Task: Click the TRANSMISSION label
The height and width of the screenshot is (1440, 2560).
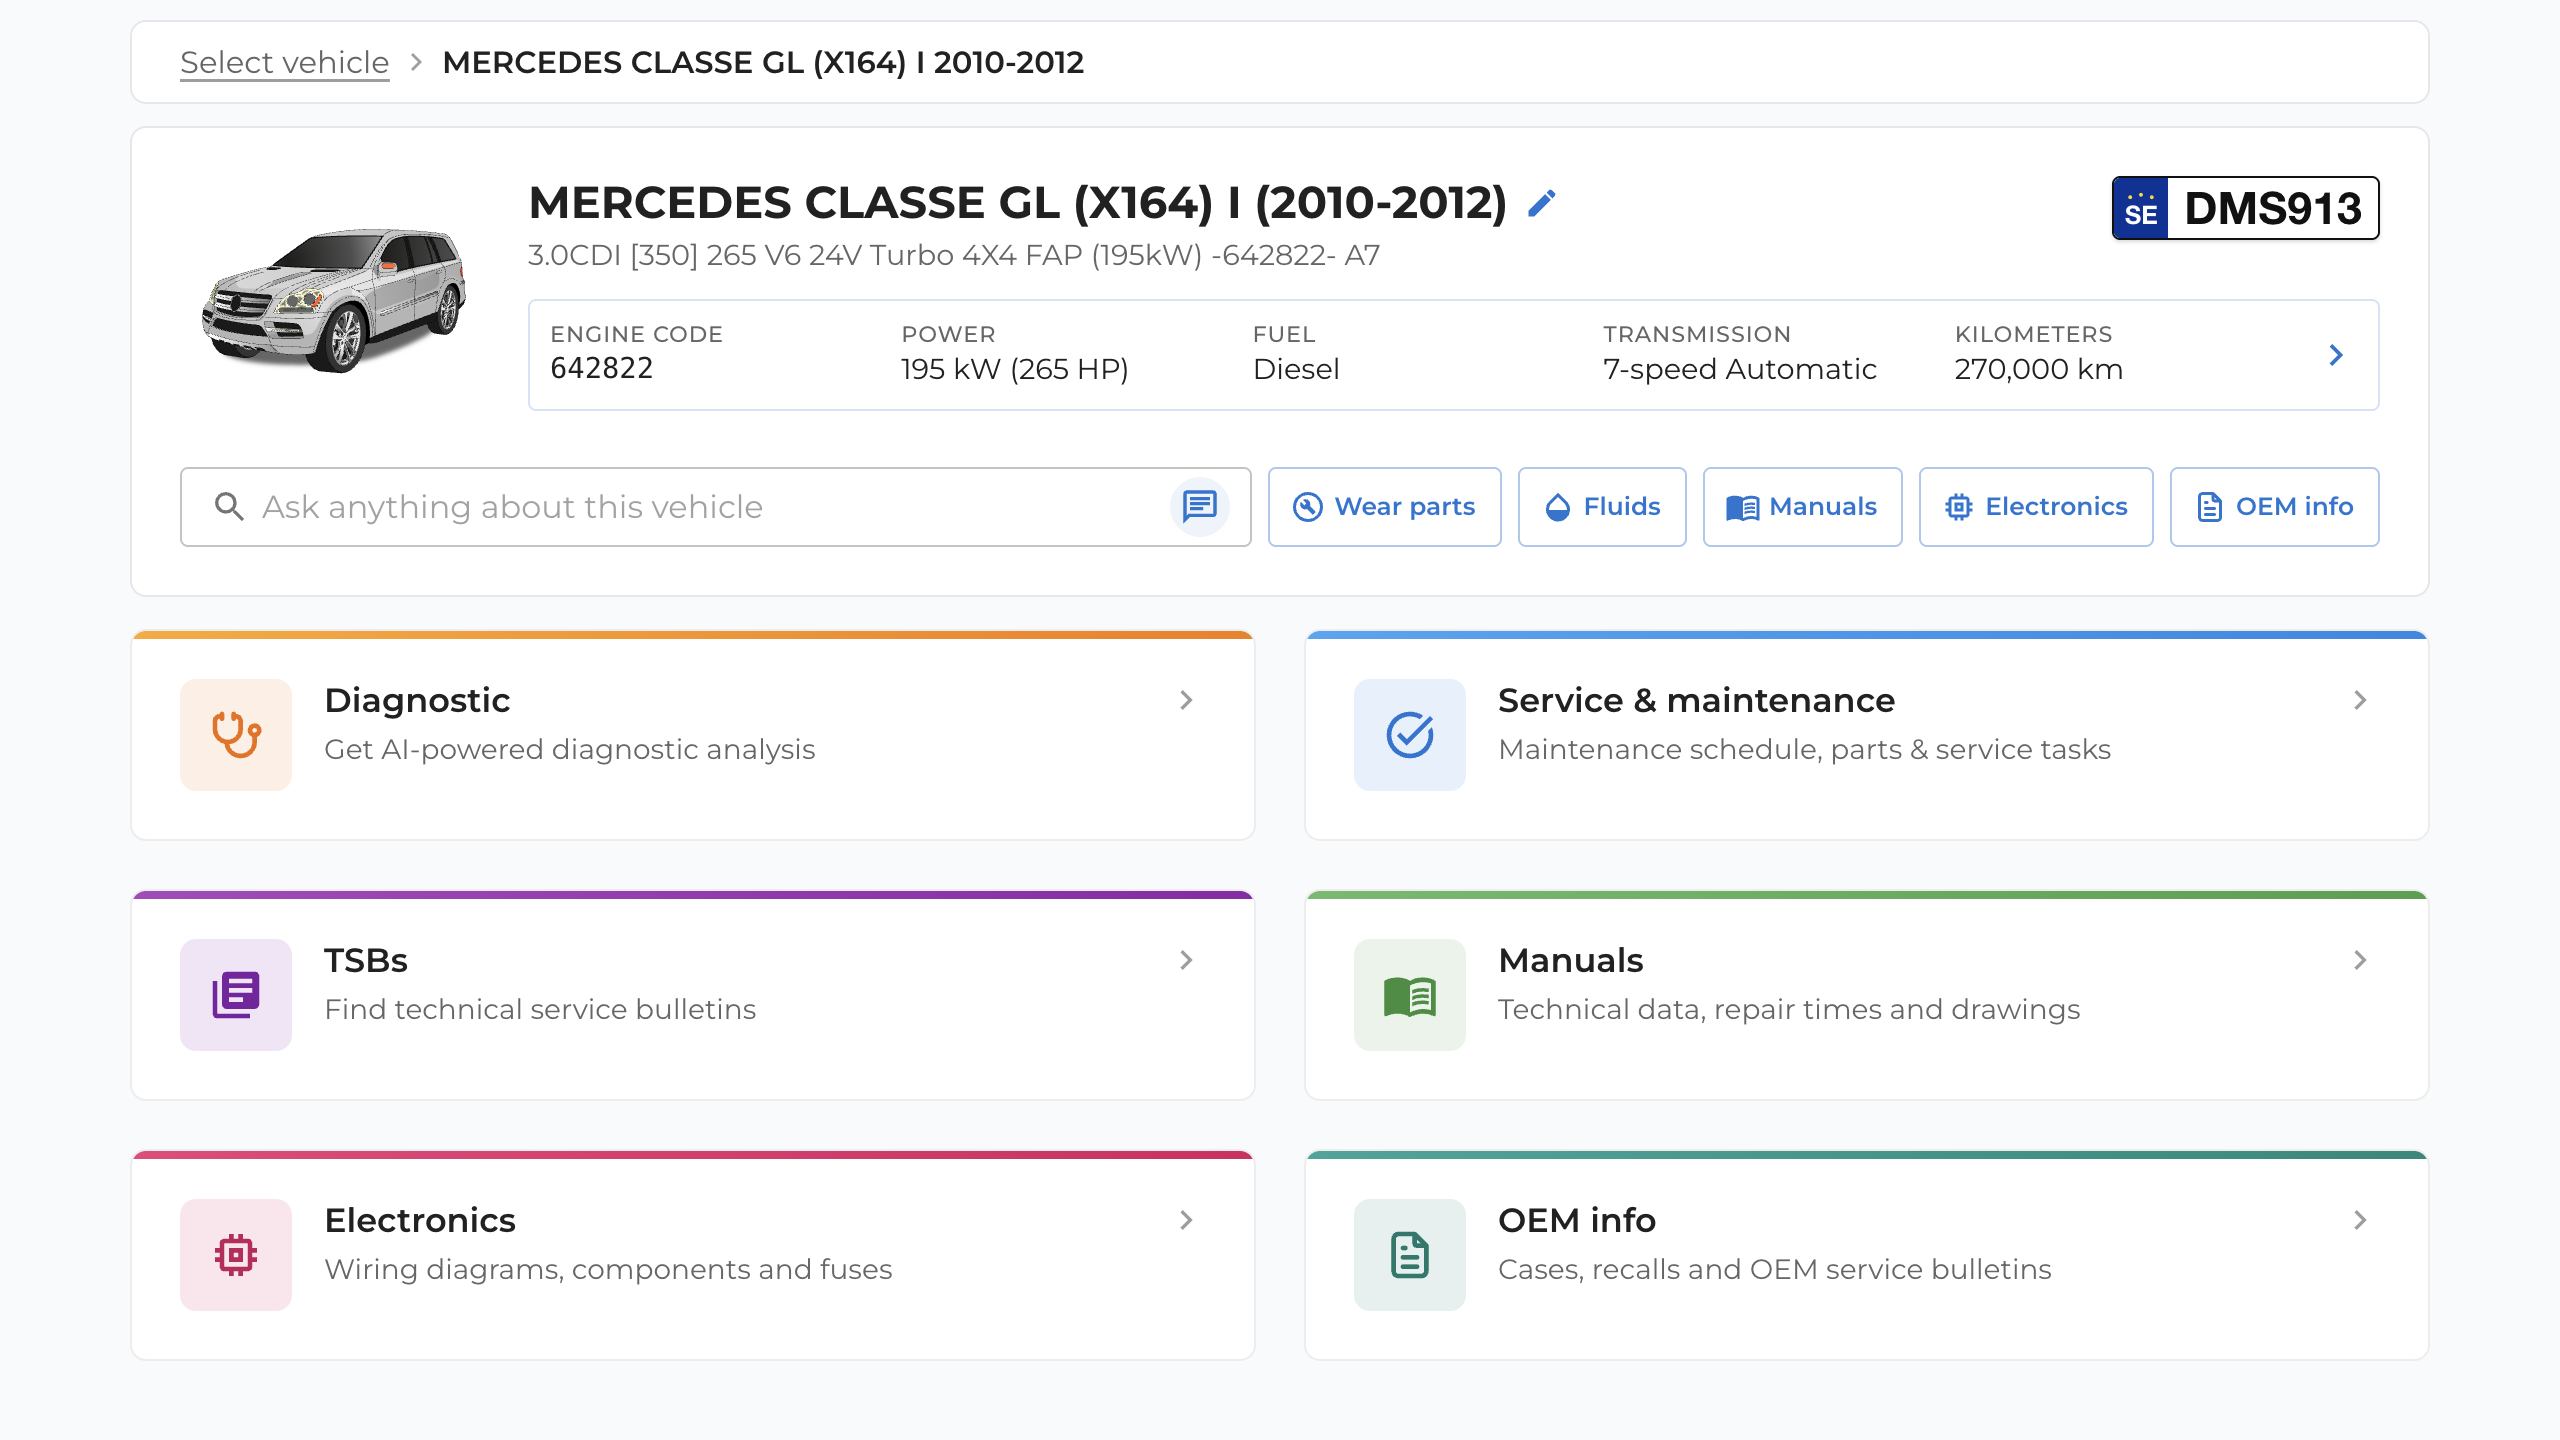Action: 1697,334
